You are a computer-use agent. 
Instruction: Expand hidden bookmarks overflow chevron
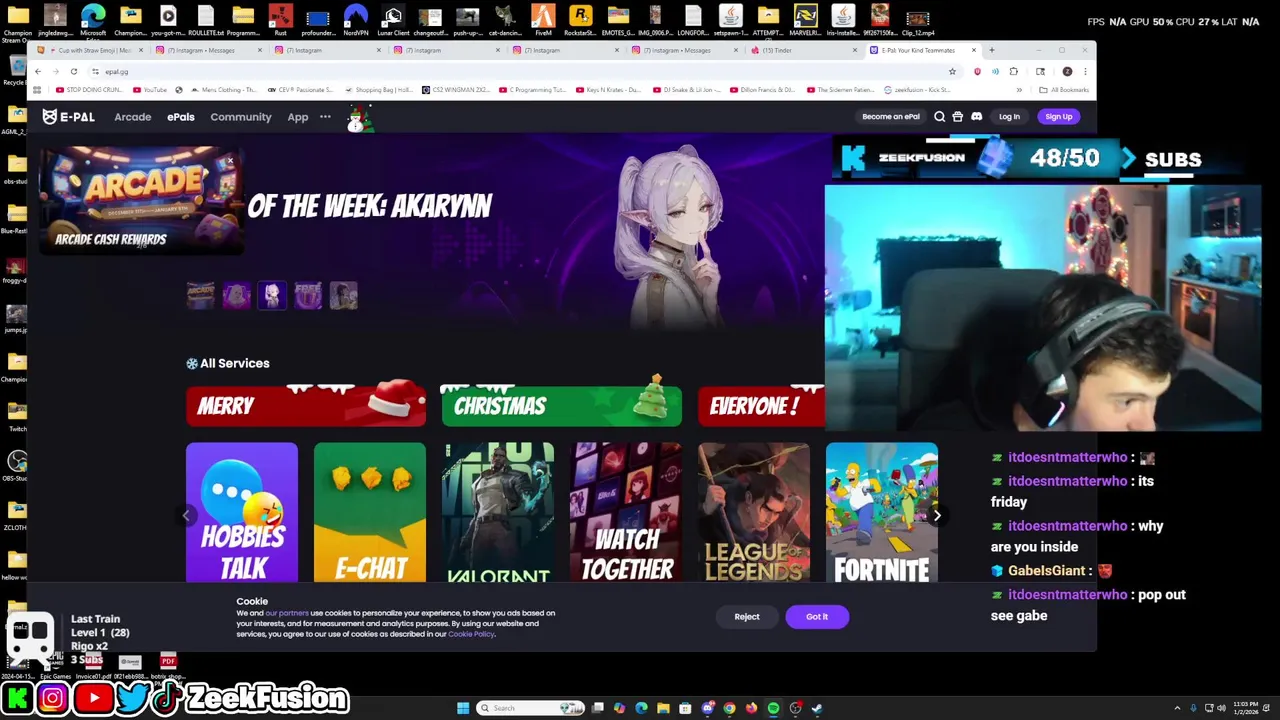(1019, 90)
